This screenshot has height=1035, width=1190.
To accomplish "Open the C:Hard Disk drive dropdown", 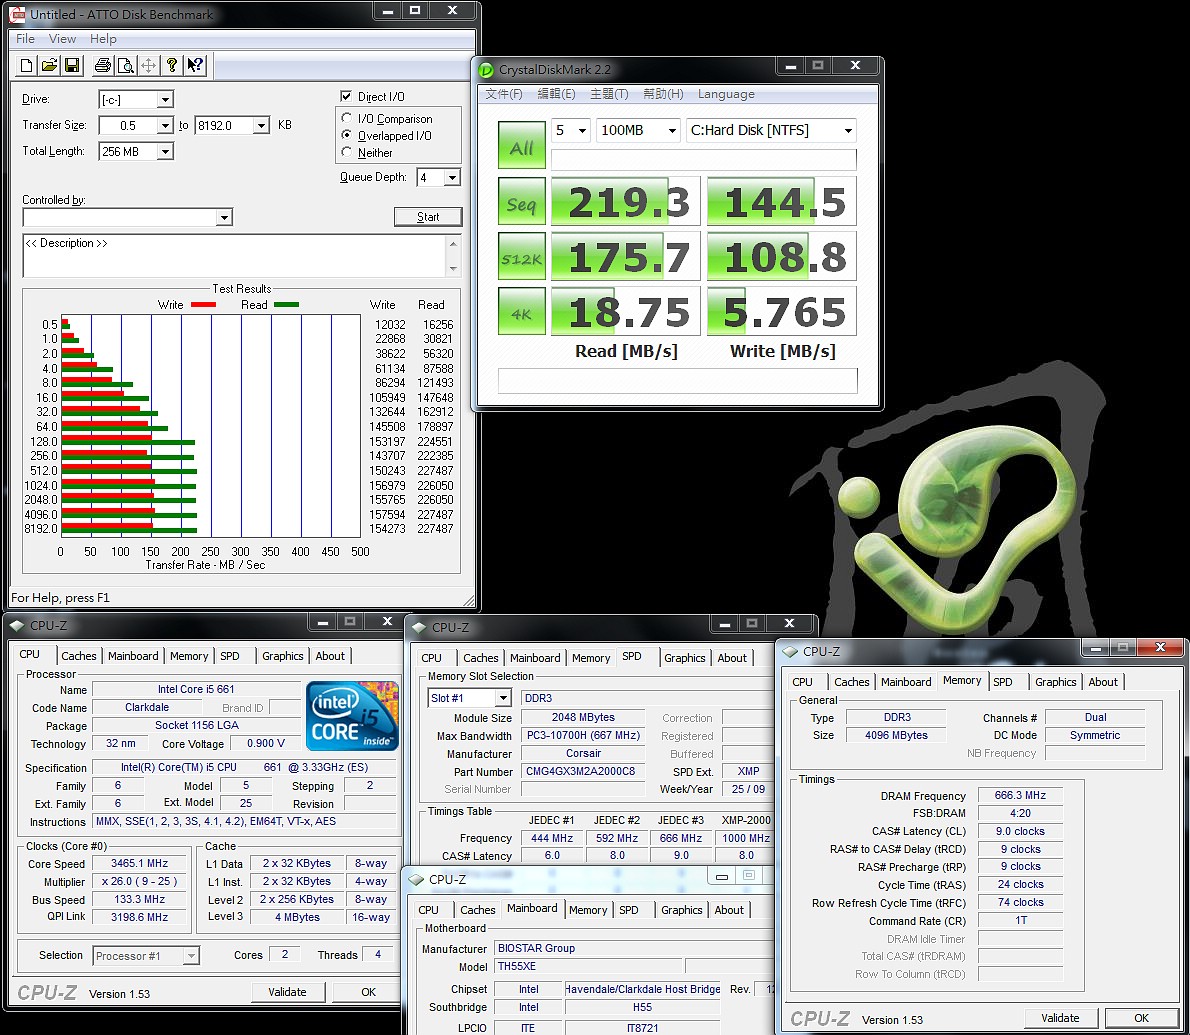I will 848,131.
